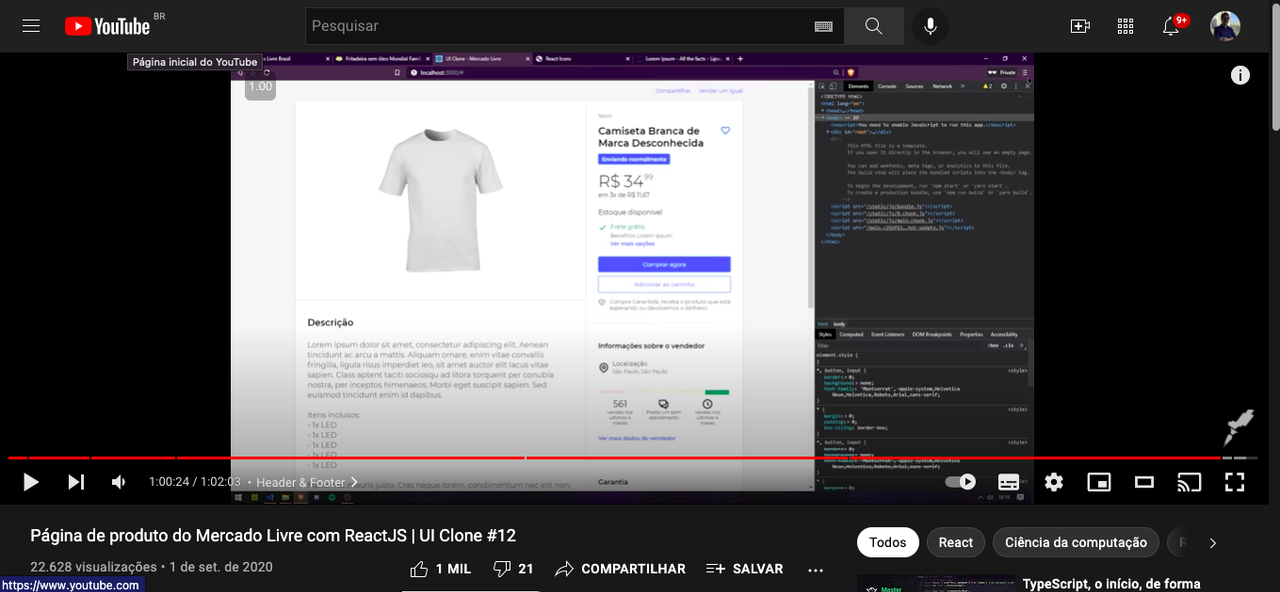Expand the Header & Footer chapter list

307,482
